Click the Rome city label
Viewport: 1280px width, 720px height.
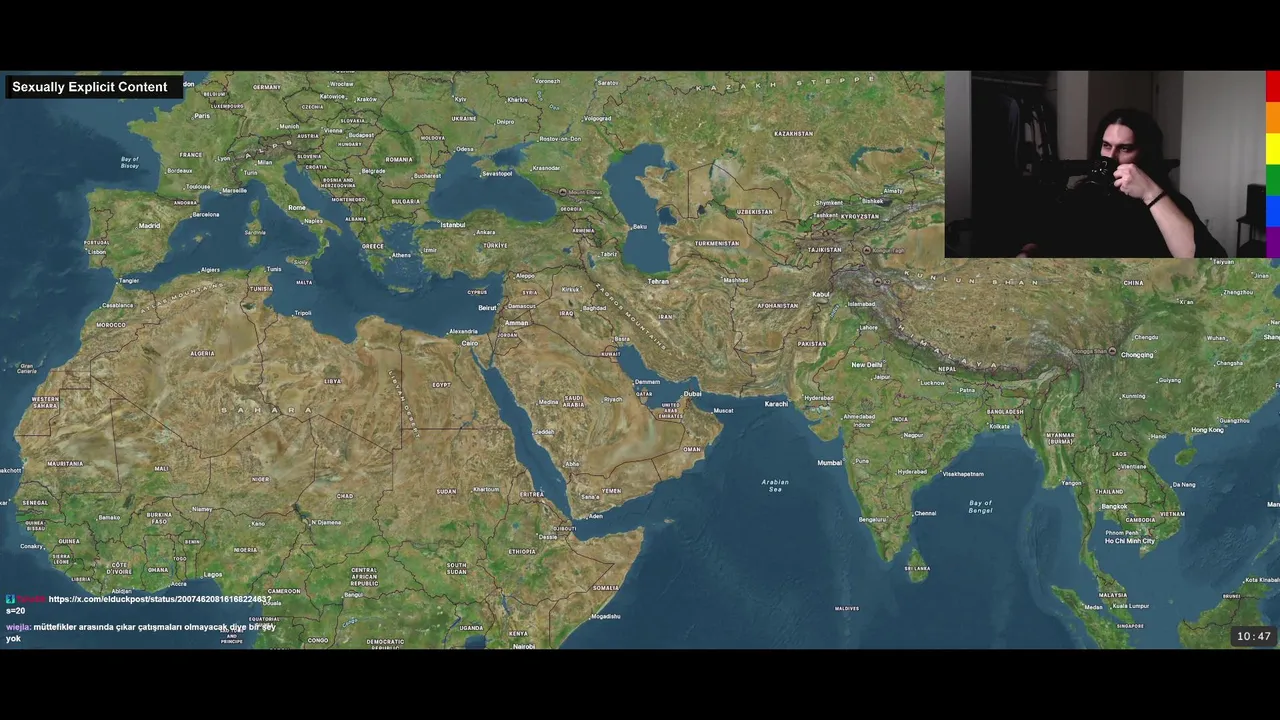pos(297,208)
